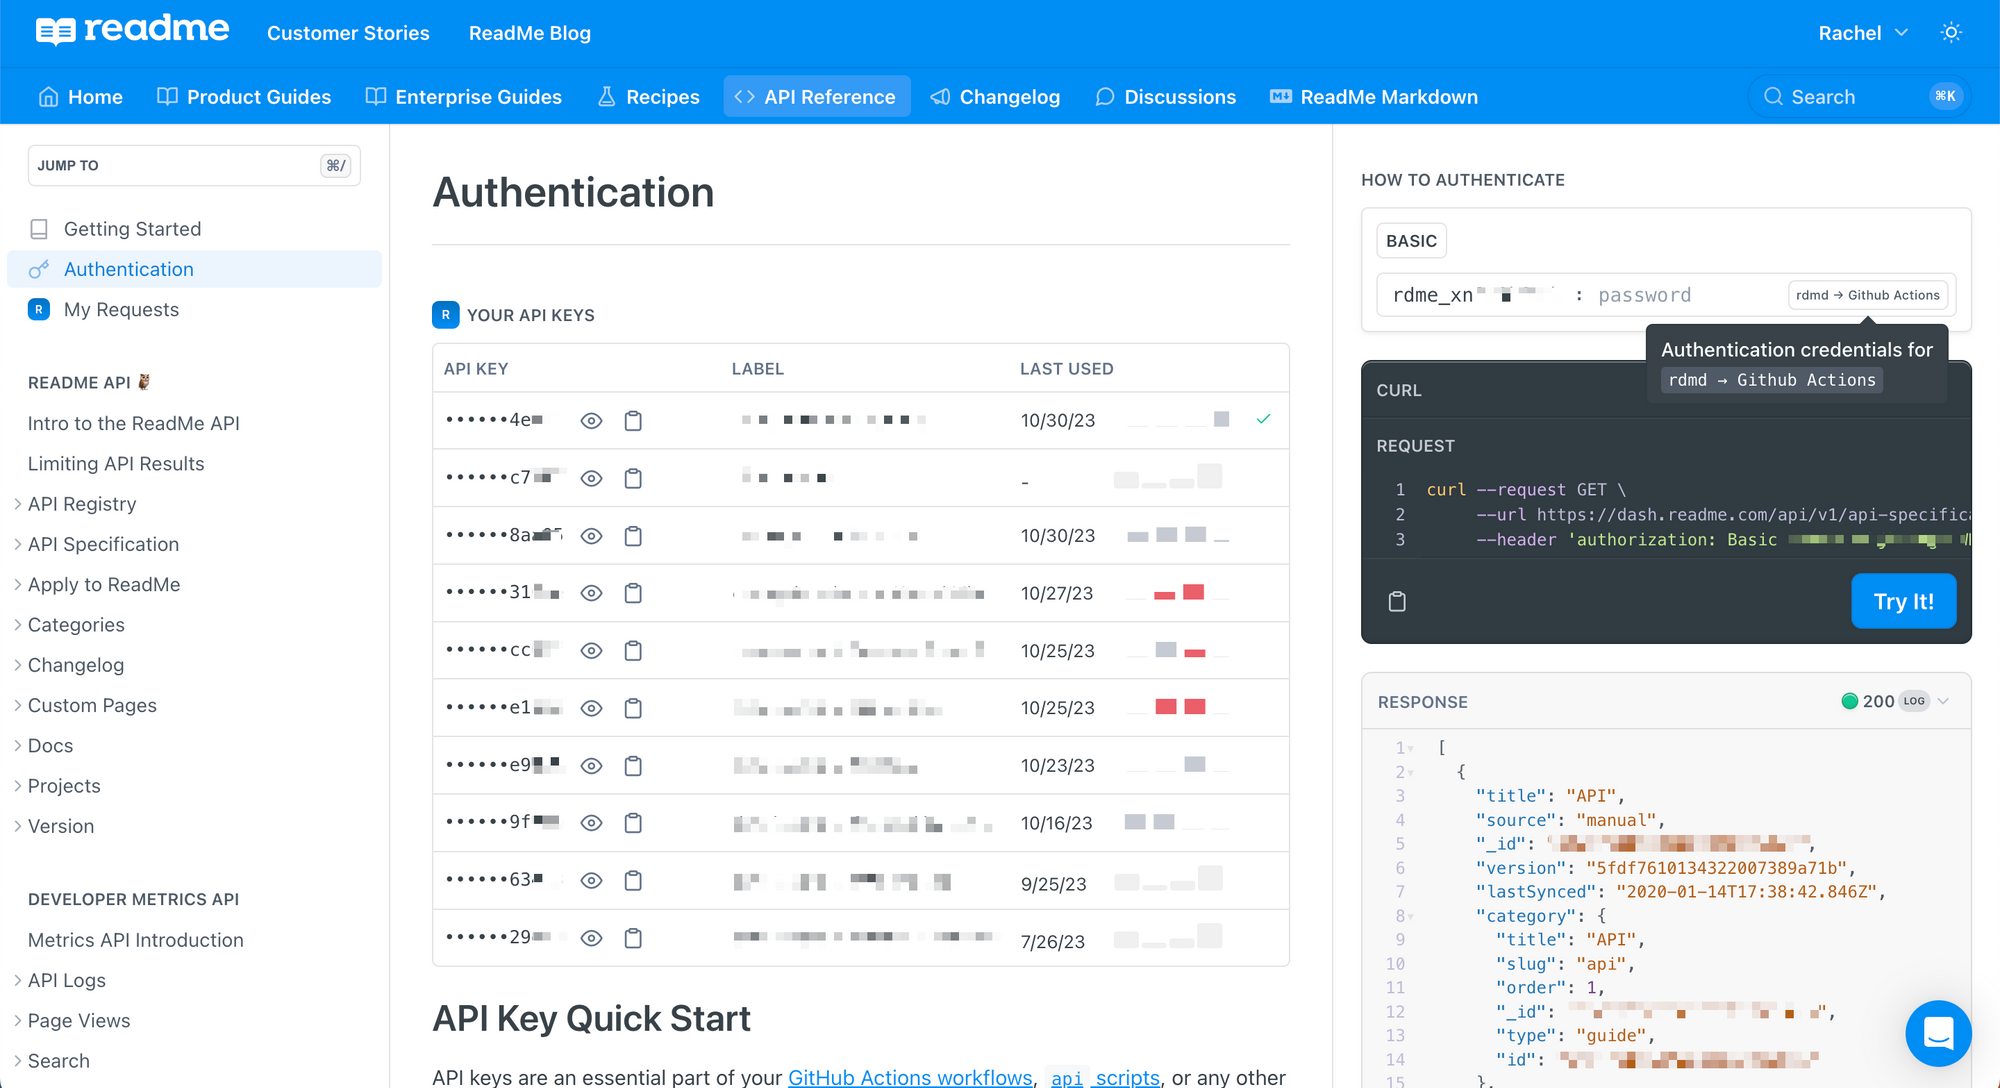Image resolution: width=2000 pixels, height=1088 pixels.
Task: Open ReadMe Blog link
Action: (530, 33)
